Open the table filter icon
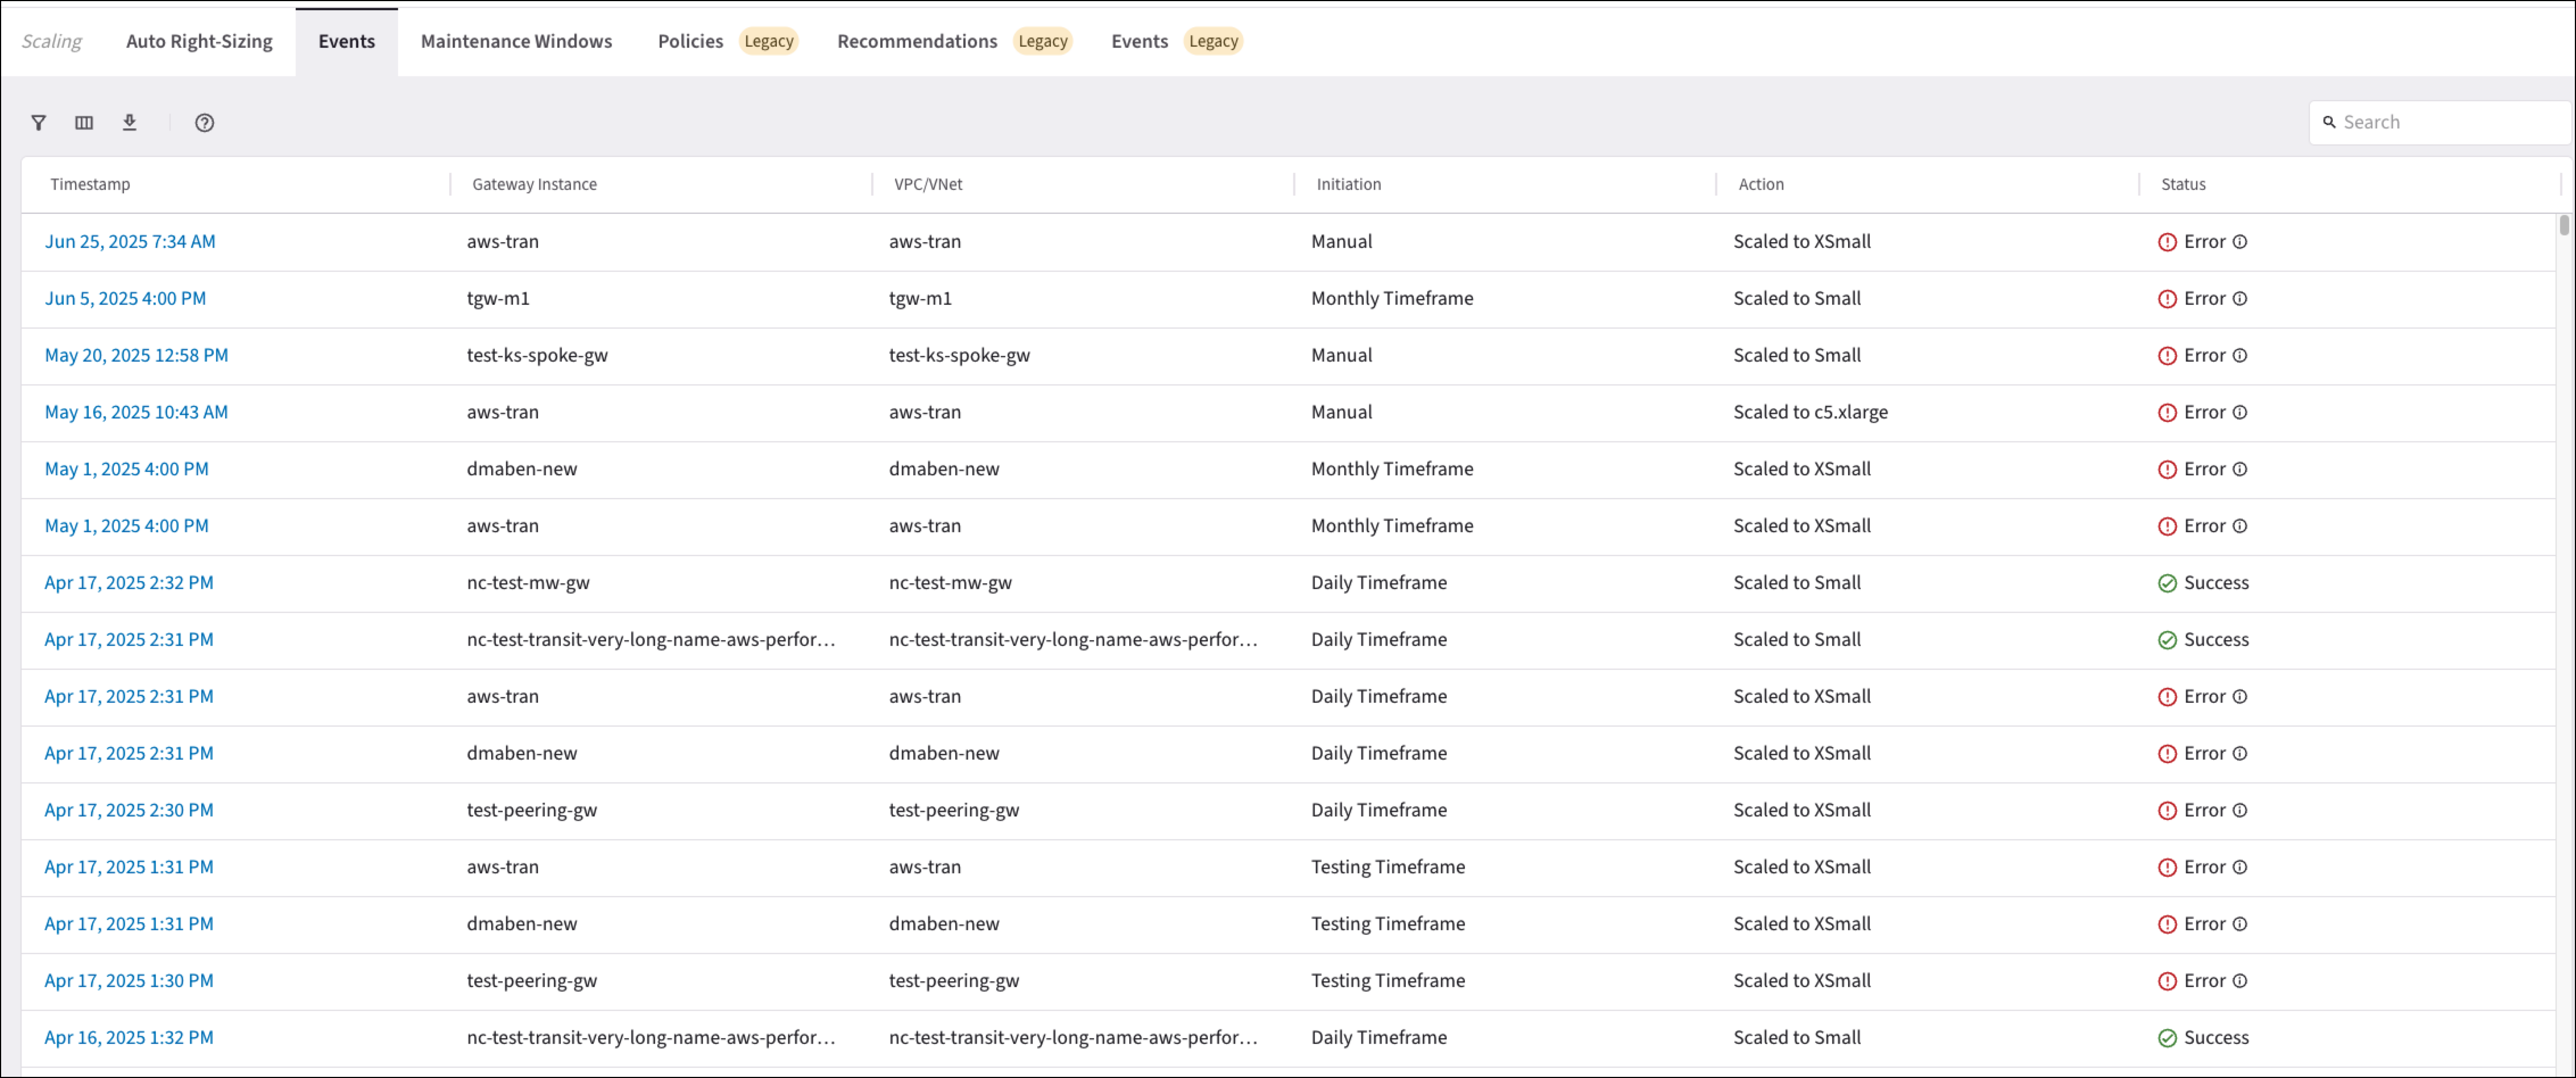This screenshot has height=1078, width=2576. [38, 123]
